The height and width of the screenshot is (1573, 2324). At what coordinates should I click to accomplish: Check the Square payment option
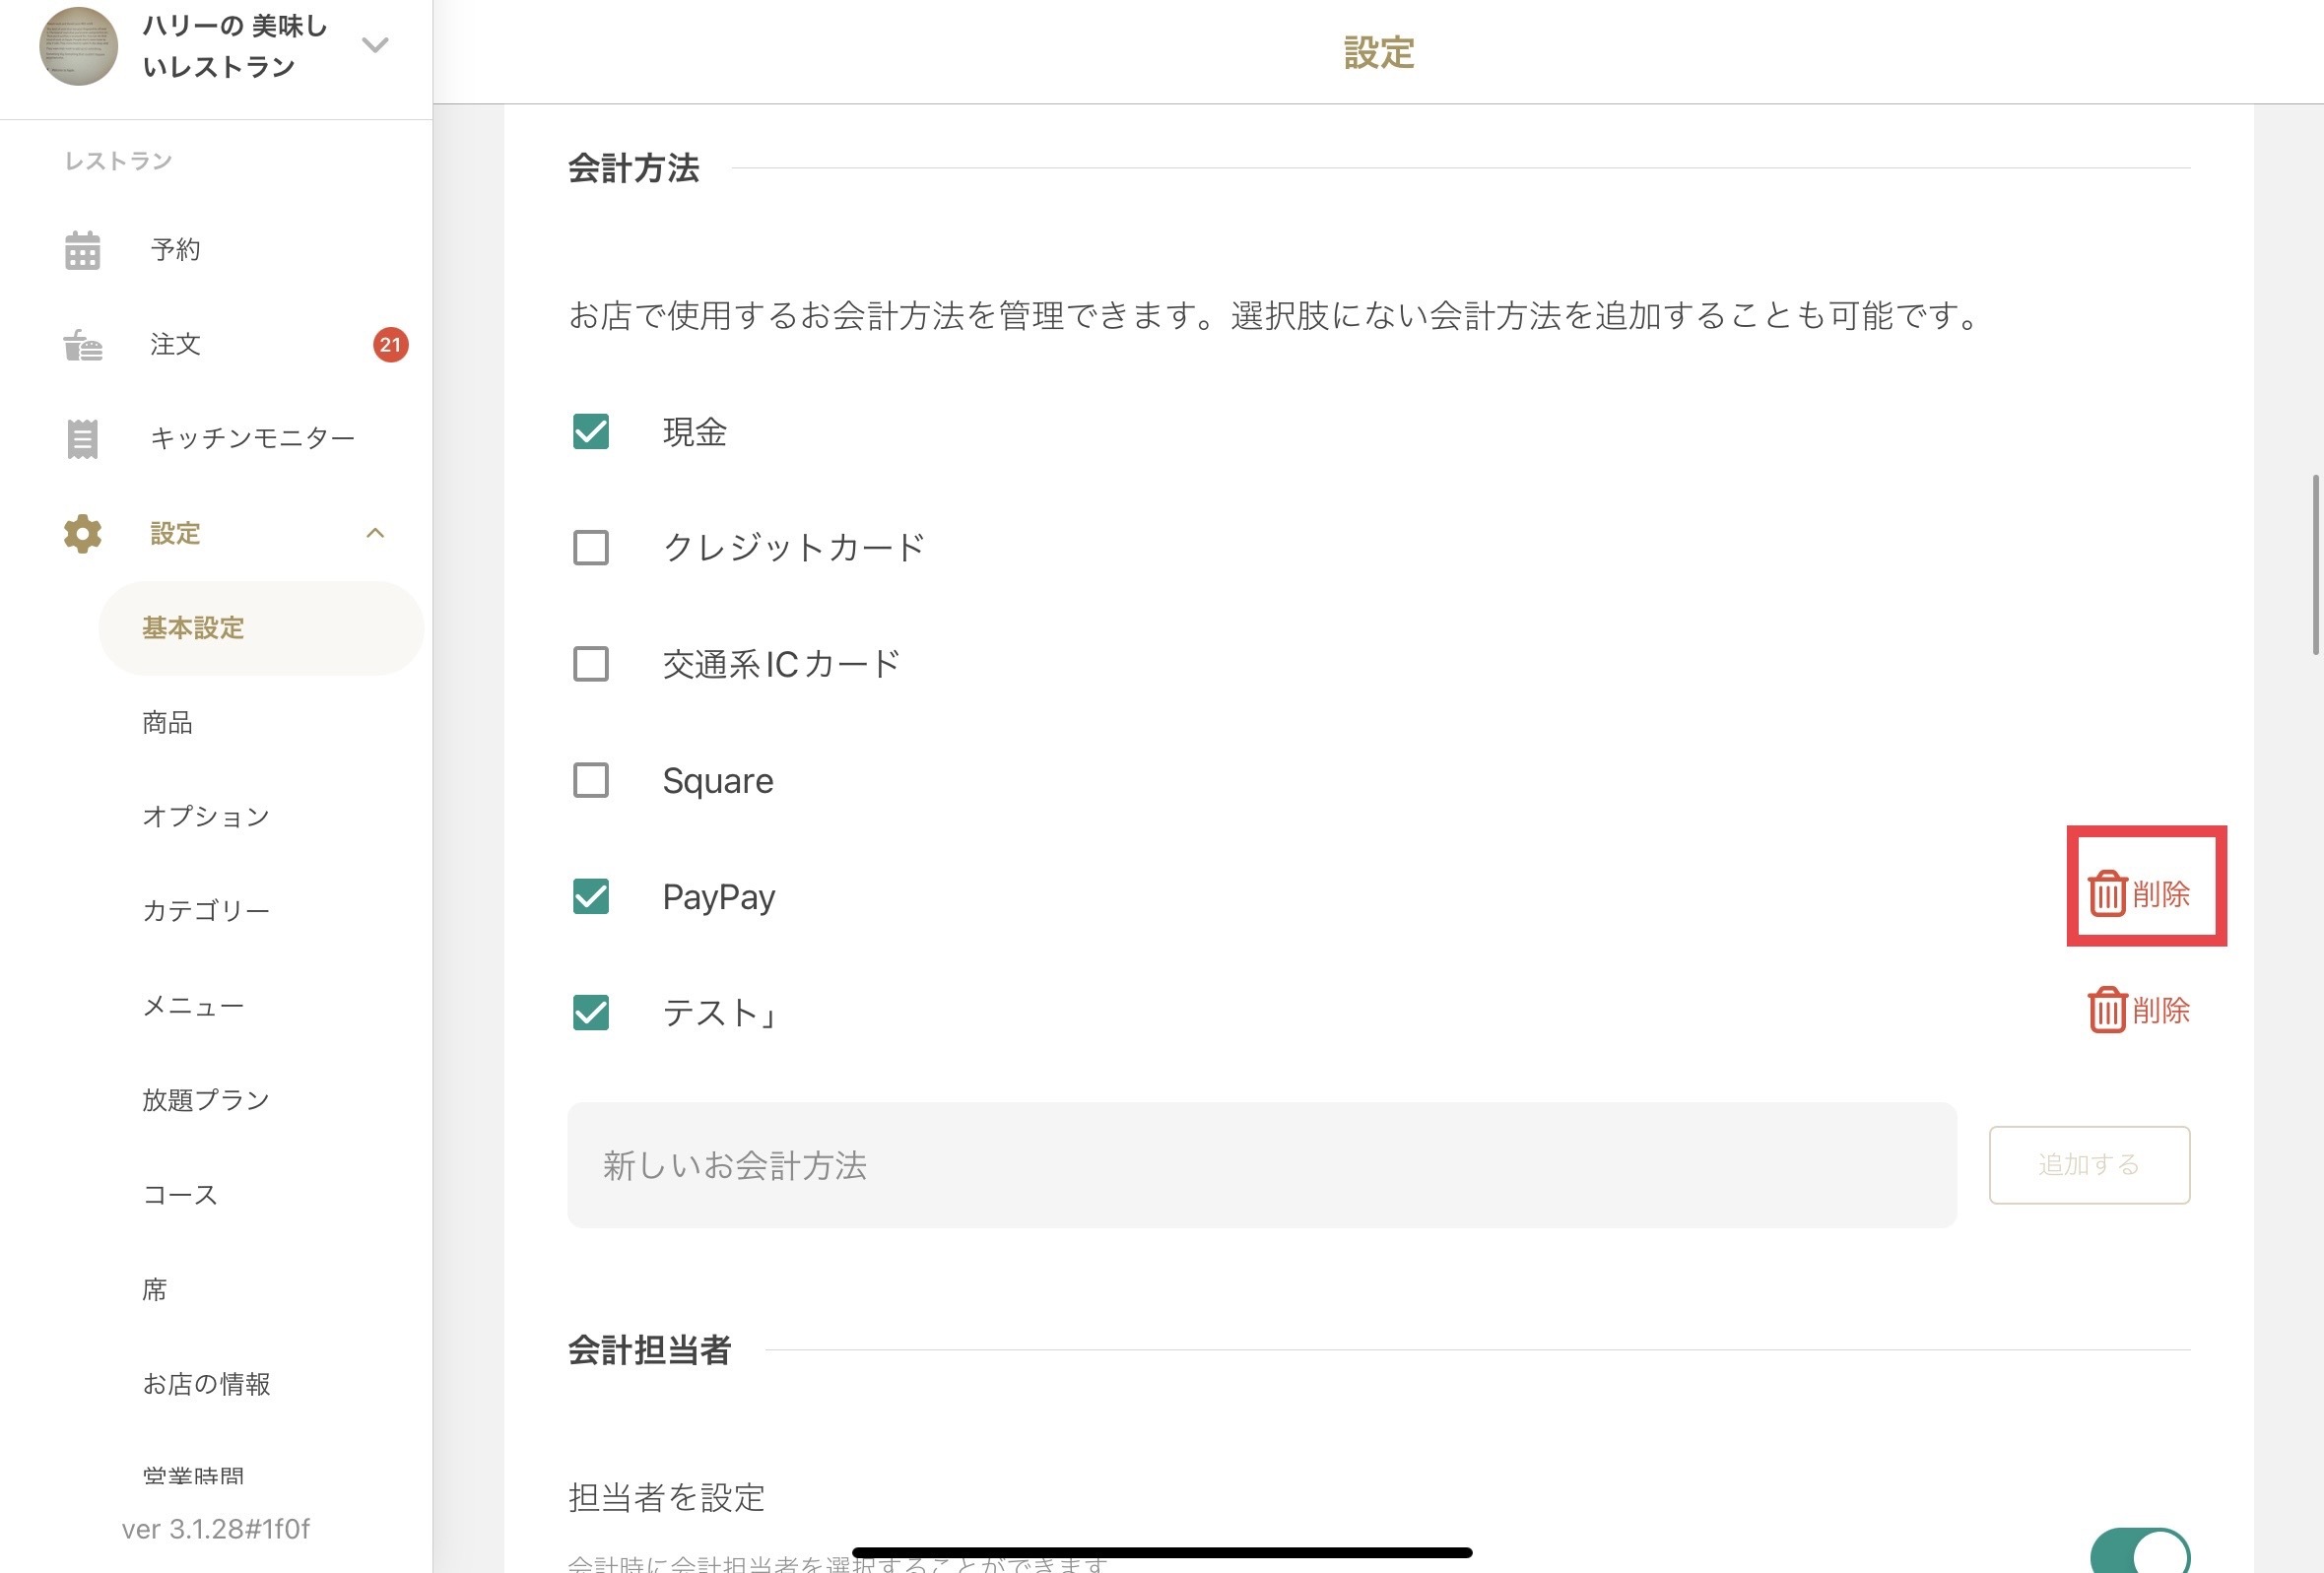591,781
